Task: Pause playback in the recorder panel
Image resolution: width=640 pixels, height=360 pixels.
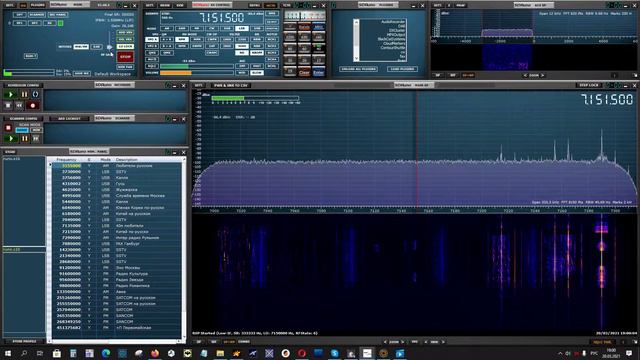Action: point(24,95)
